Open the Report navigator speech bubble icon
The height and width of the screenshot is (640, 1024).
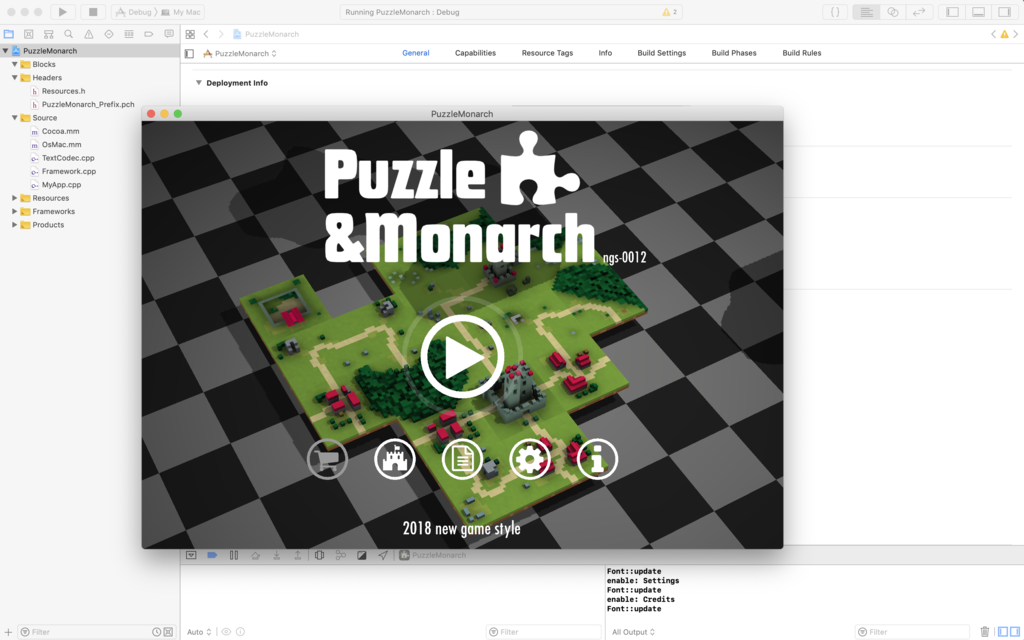[169, 34]
